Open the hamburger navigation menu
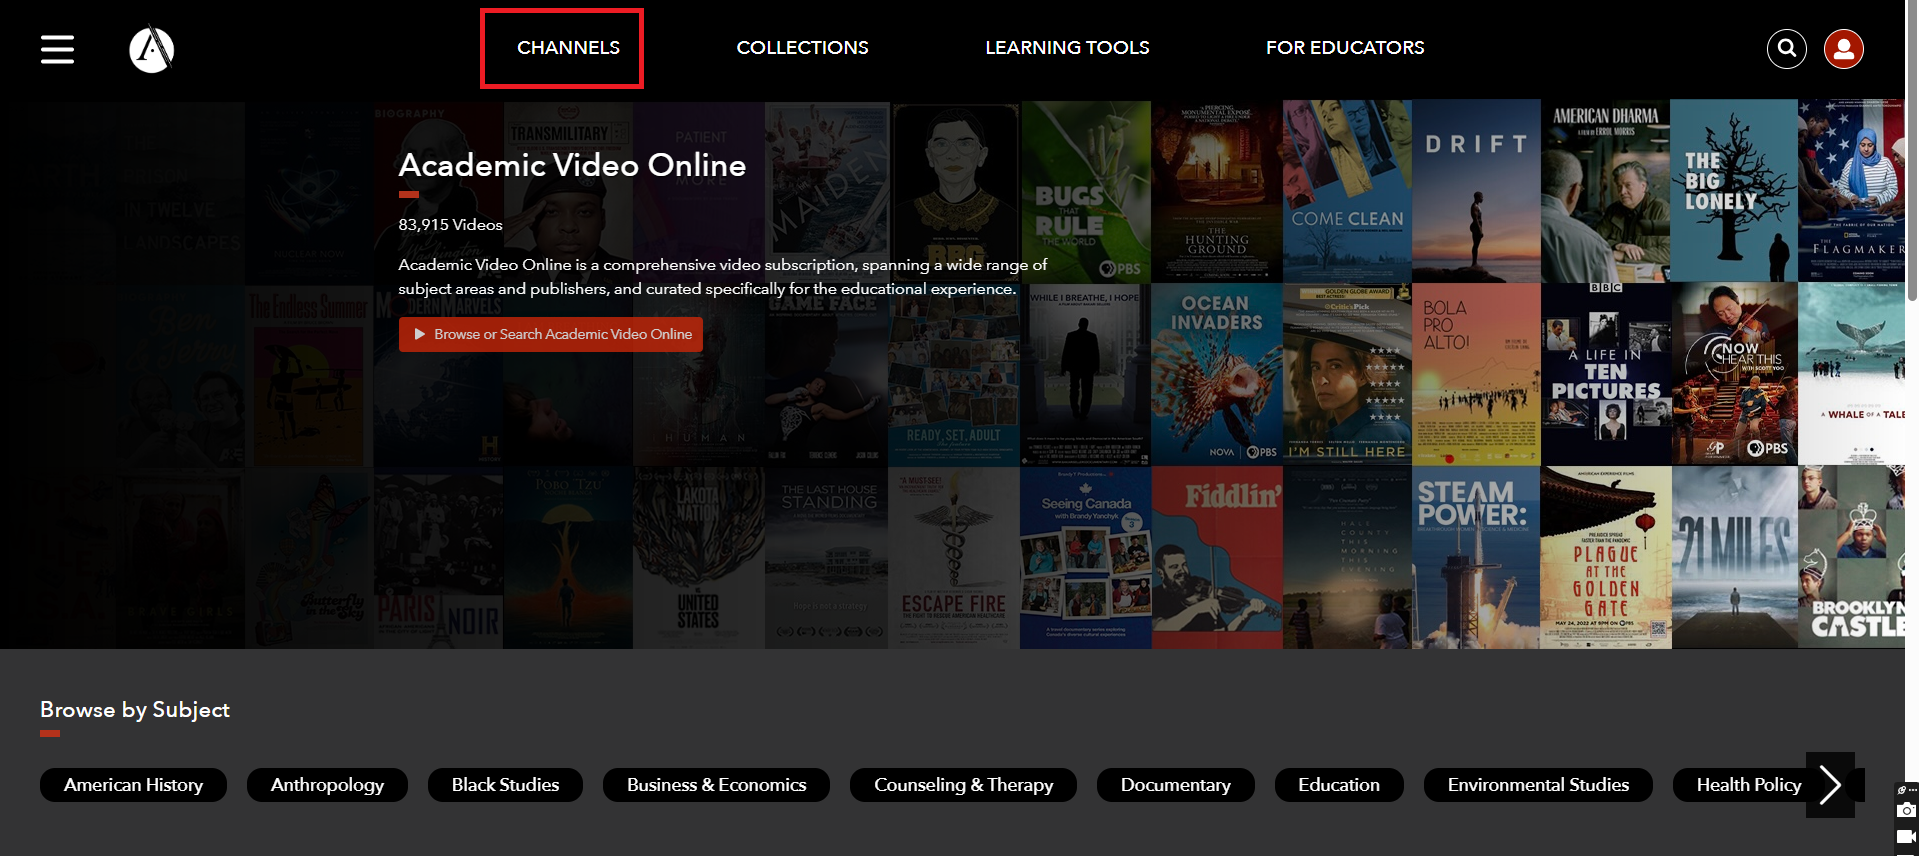 point(57,49)
